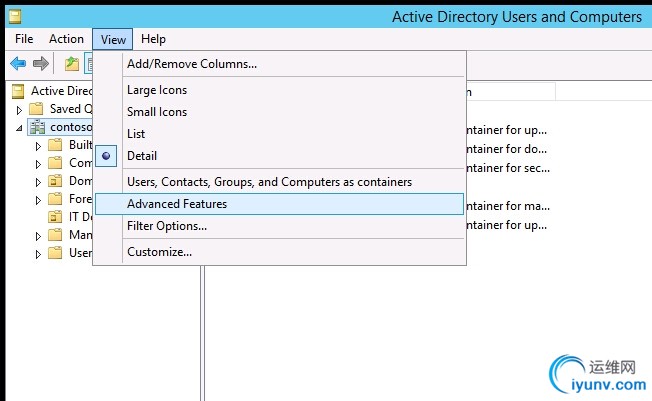Screen dimensions: 652x401
Task: Open the File menu
Action: click(24, 39)
